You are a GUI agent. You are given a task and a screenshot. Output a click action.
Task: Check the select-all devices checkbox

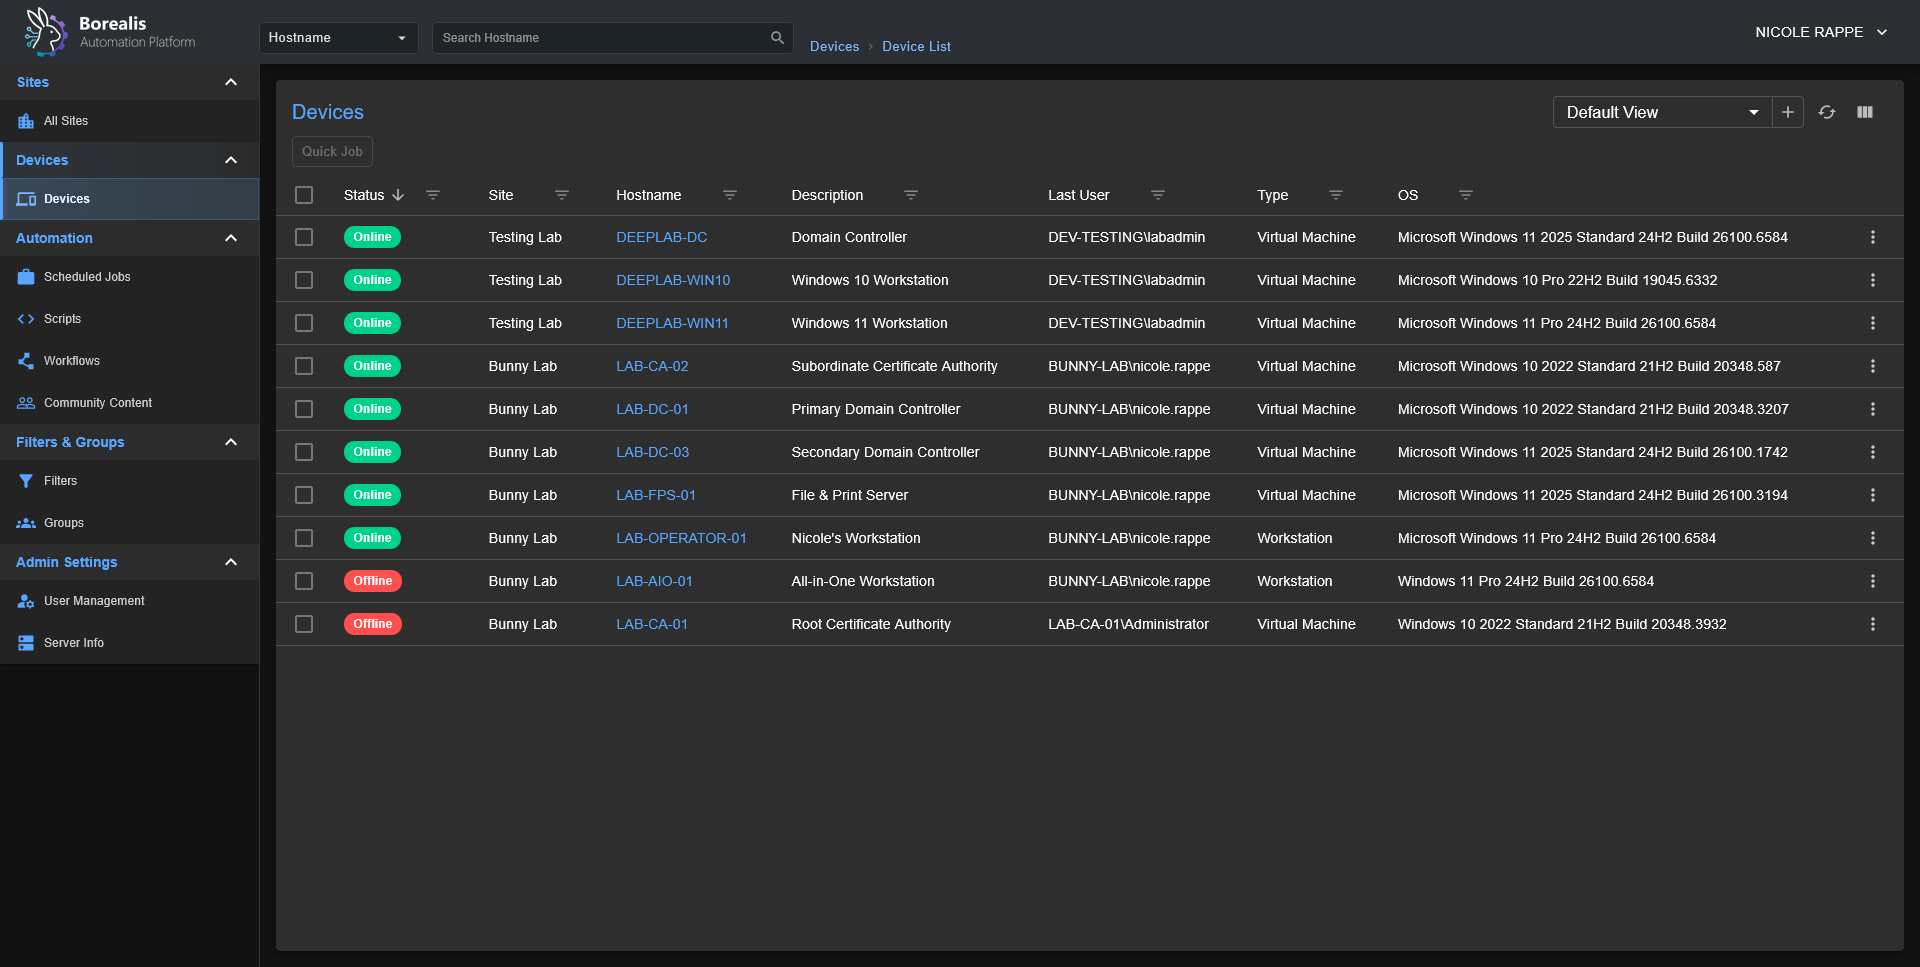(x=304, y=195)
